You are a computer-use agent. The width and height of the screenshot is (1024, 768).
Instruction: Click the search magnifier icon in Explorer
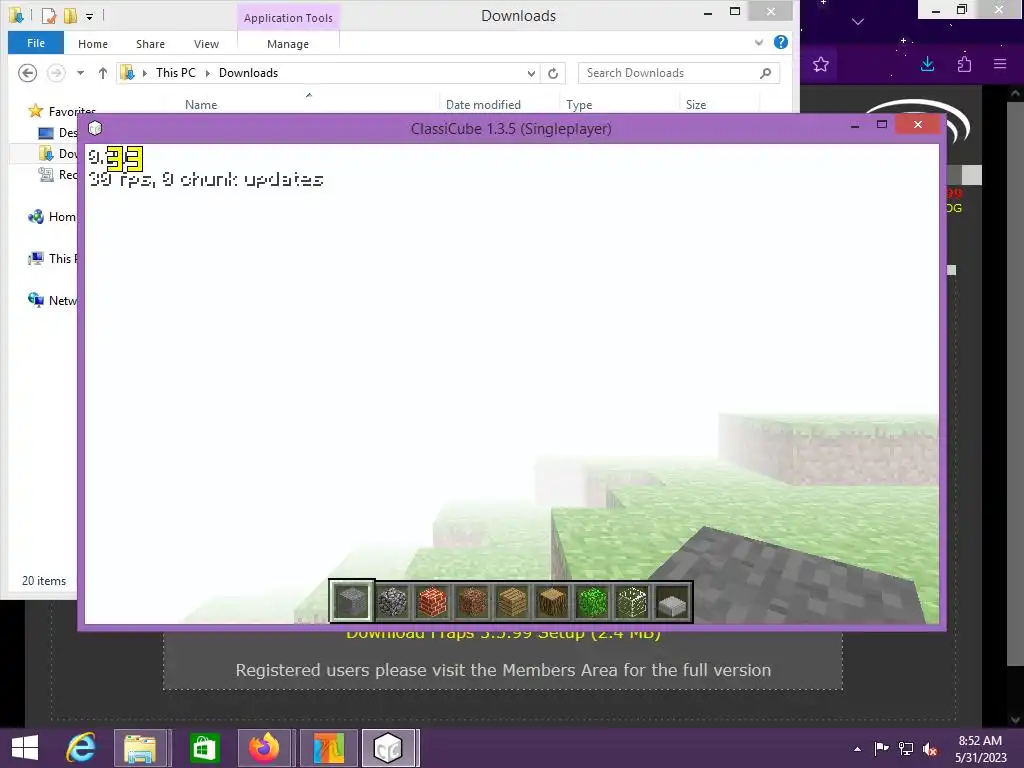[765, 73]
